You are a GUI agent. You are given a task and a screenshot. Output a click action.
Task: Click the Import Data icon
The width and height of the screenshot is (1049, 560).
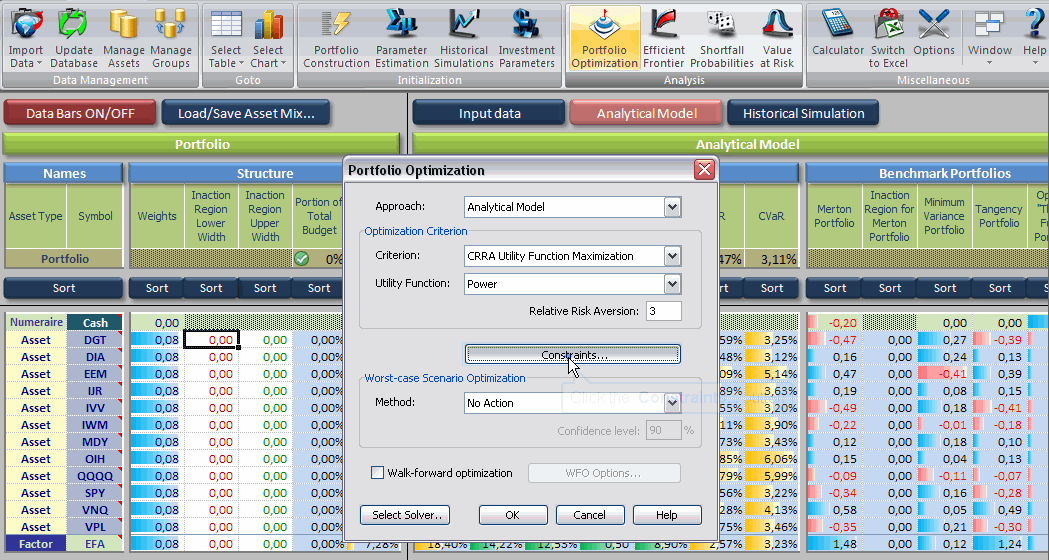tap(26, 24)
